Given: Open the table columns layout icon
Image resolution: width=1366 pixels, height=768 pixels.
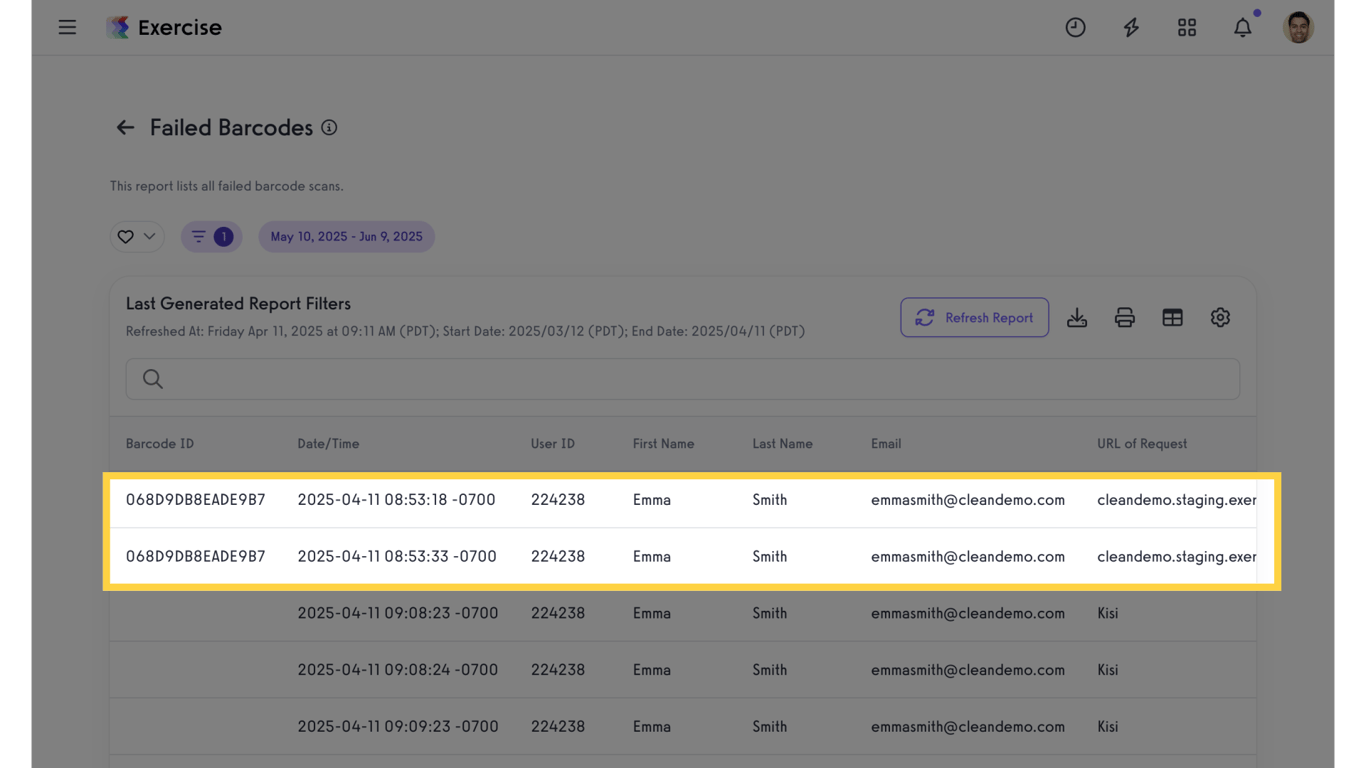Looking at the screenshot, I should (1172, 318).
